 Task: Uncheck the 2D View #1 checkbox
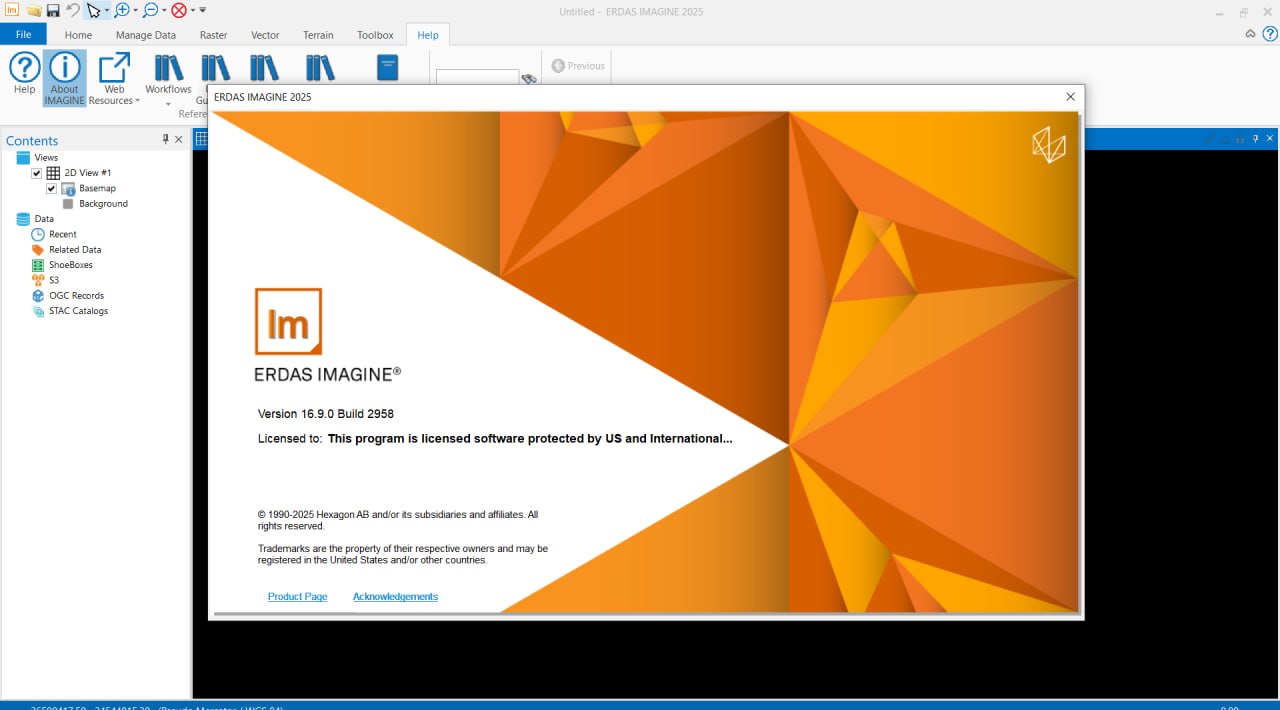(x=37, y=173)
